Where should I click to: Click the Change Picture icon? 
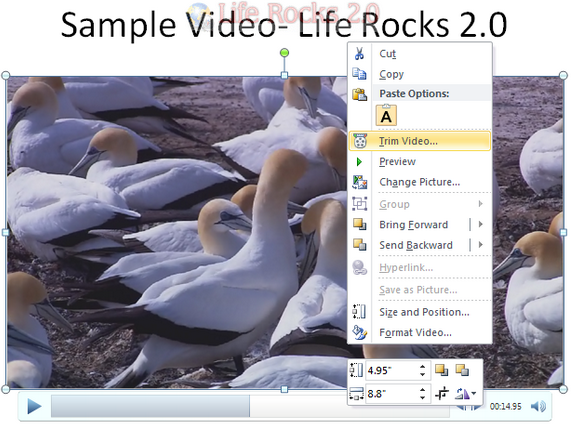click(359, 182)
